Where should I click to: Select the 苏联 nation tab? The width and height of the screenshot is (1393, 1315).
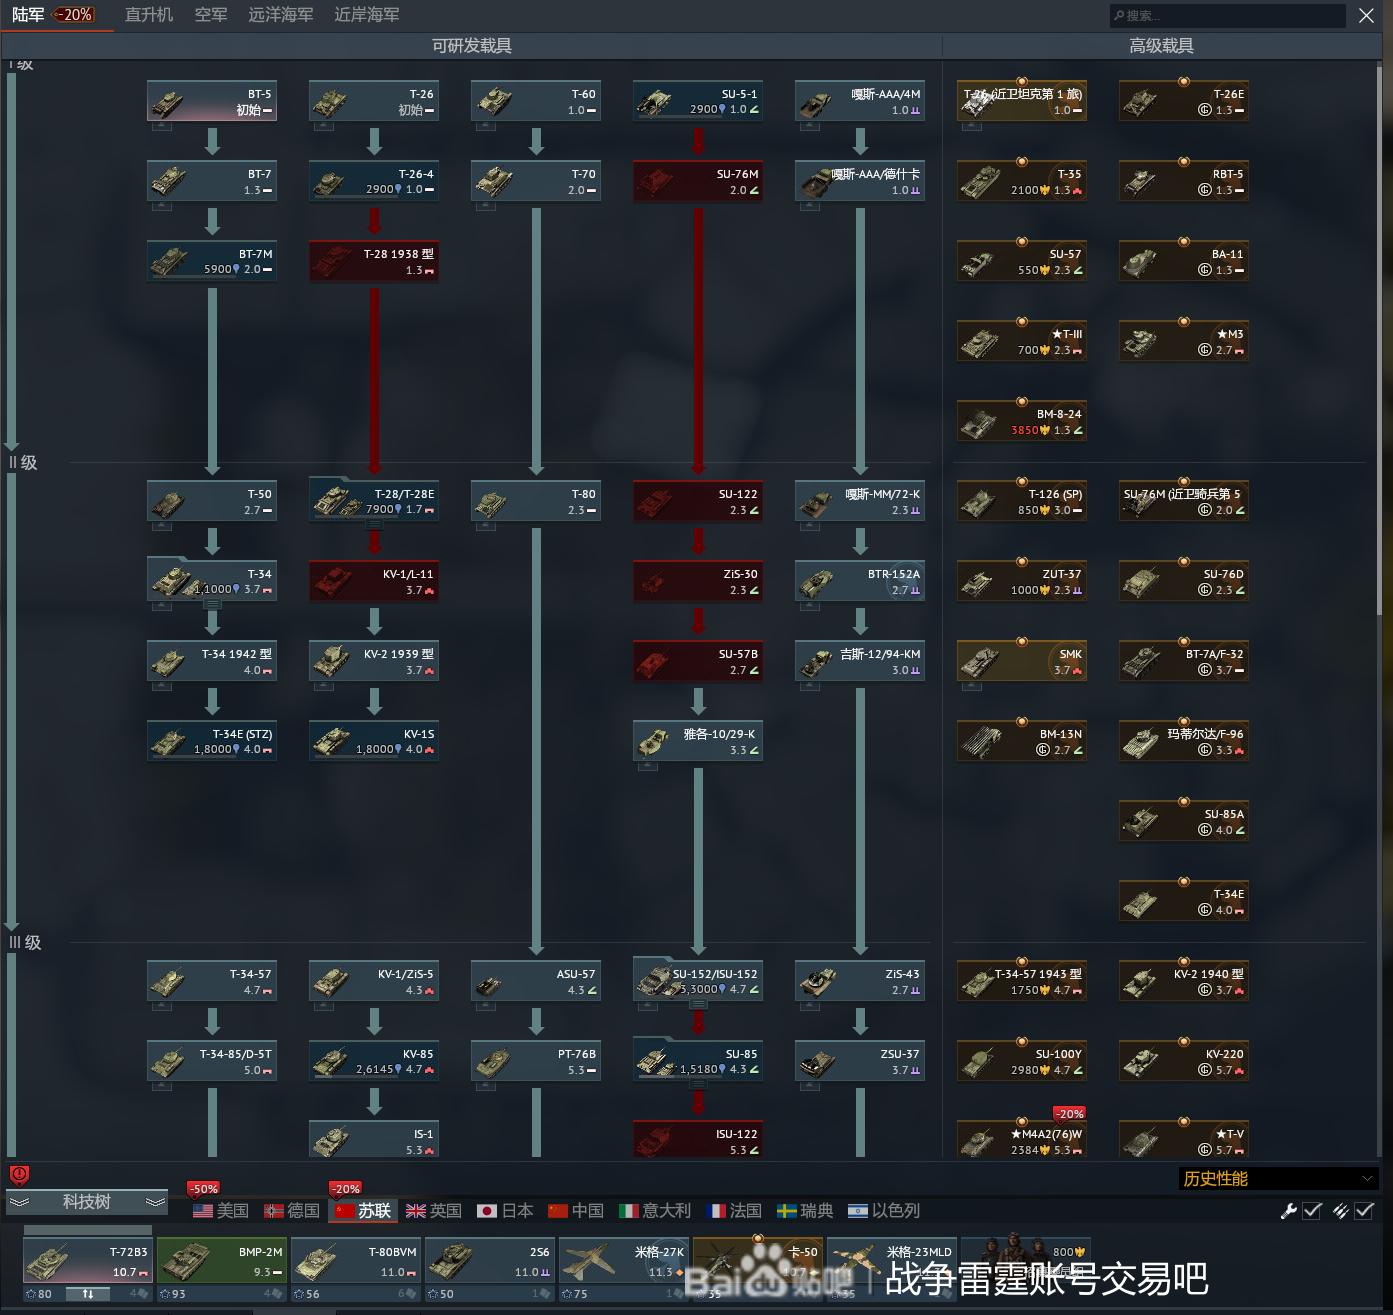click(363, 1211)
